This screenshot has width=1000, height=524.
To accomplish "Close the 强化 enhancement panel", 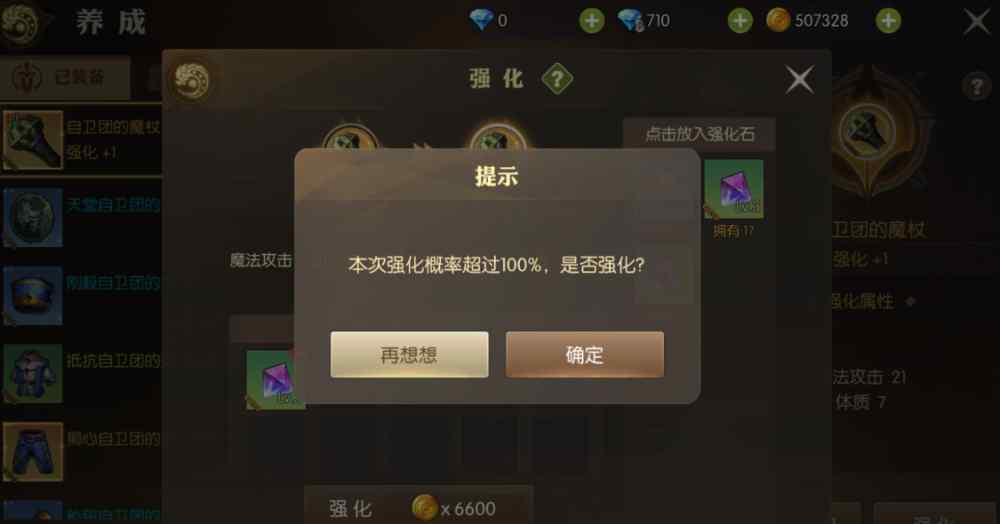I will click(799, 80).
